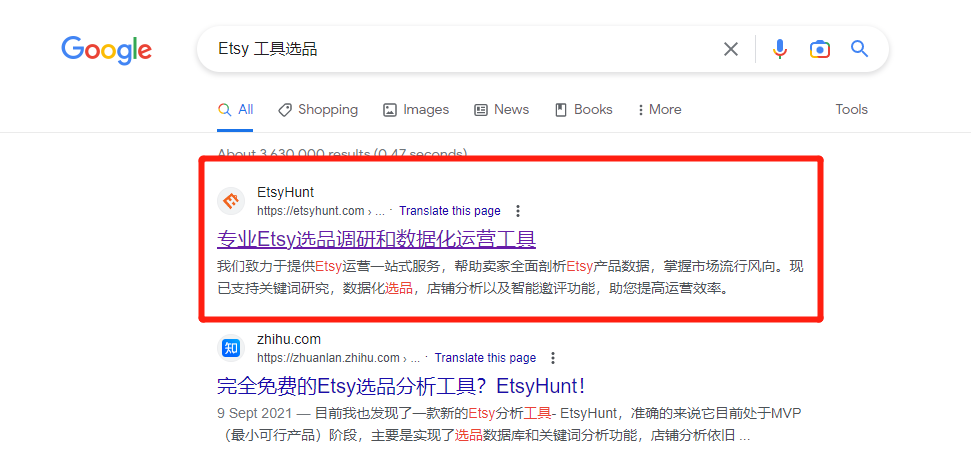Click the EtsyHunt snippet starting 我们致力于提供
971x476 pixels.
click(x=511, y=277)
